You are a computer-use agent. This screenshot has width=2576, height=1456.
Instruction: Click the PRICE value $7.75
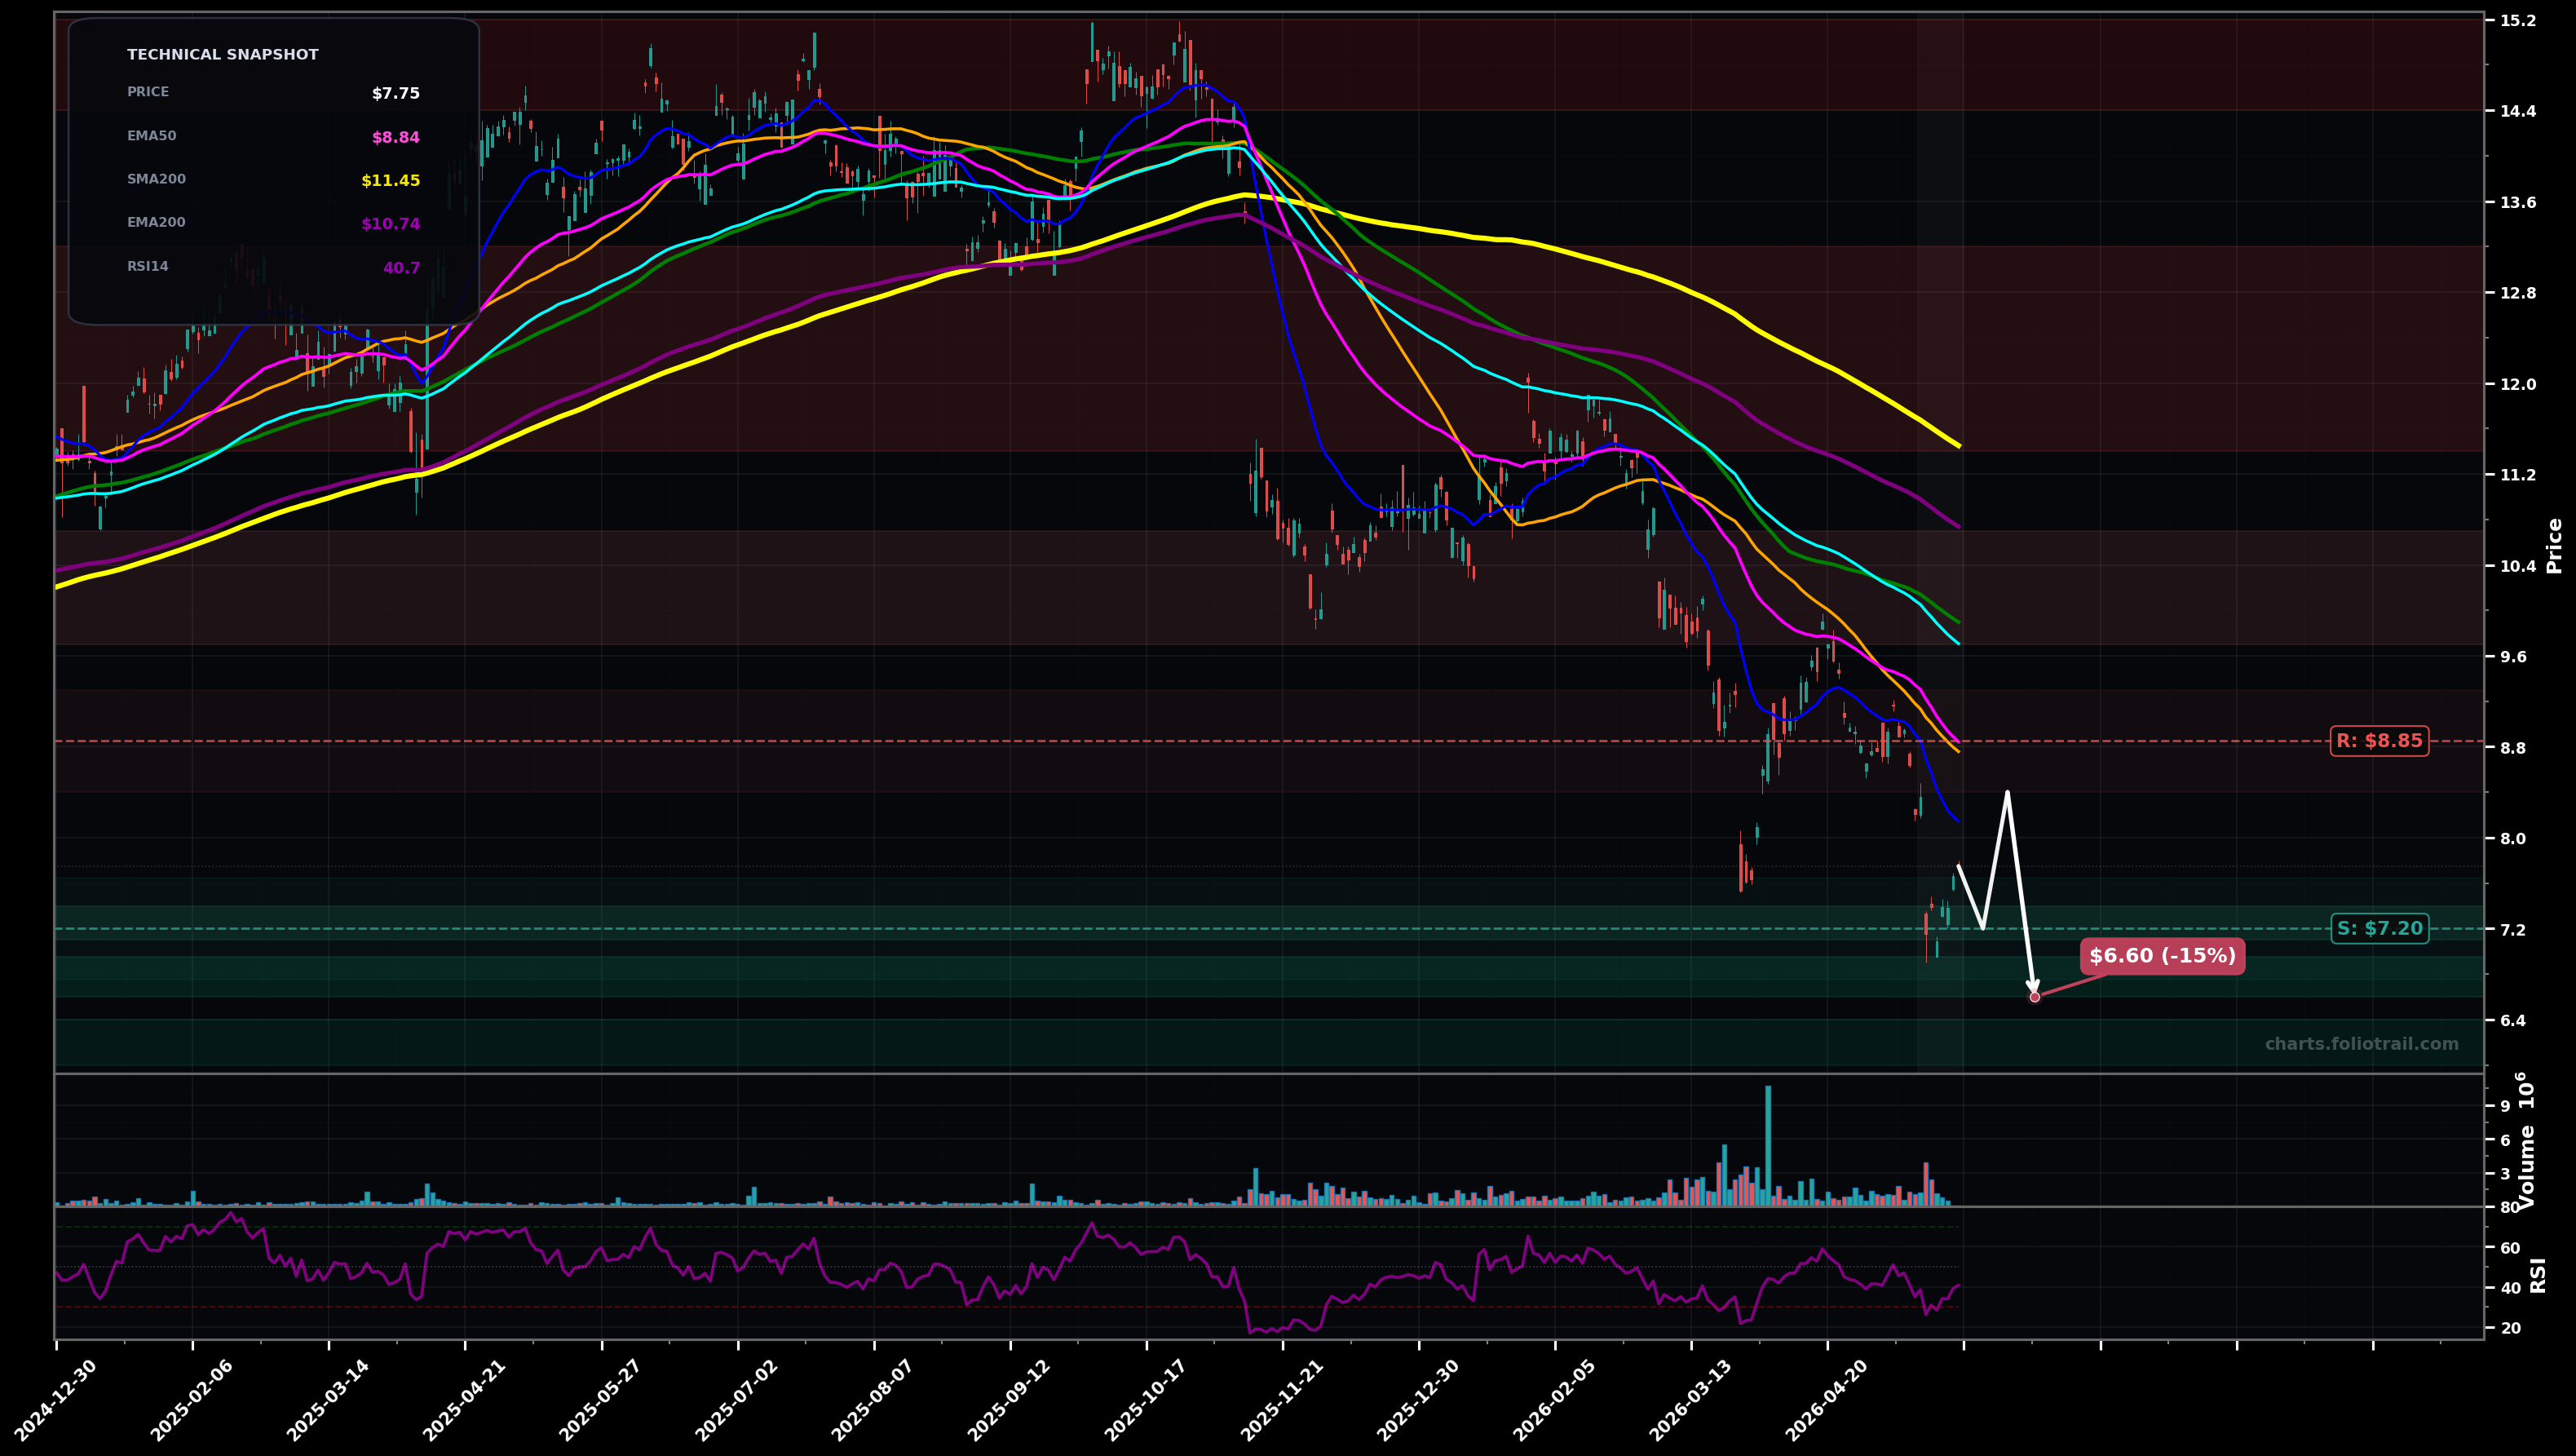pos(396,94)
